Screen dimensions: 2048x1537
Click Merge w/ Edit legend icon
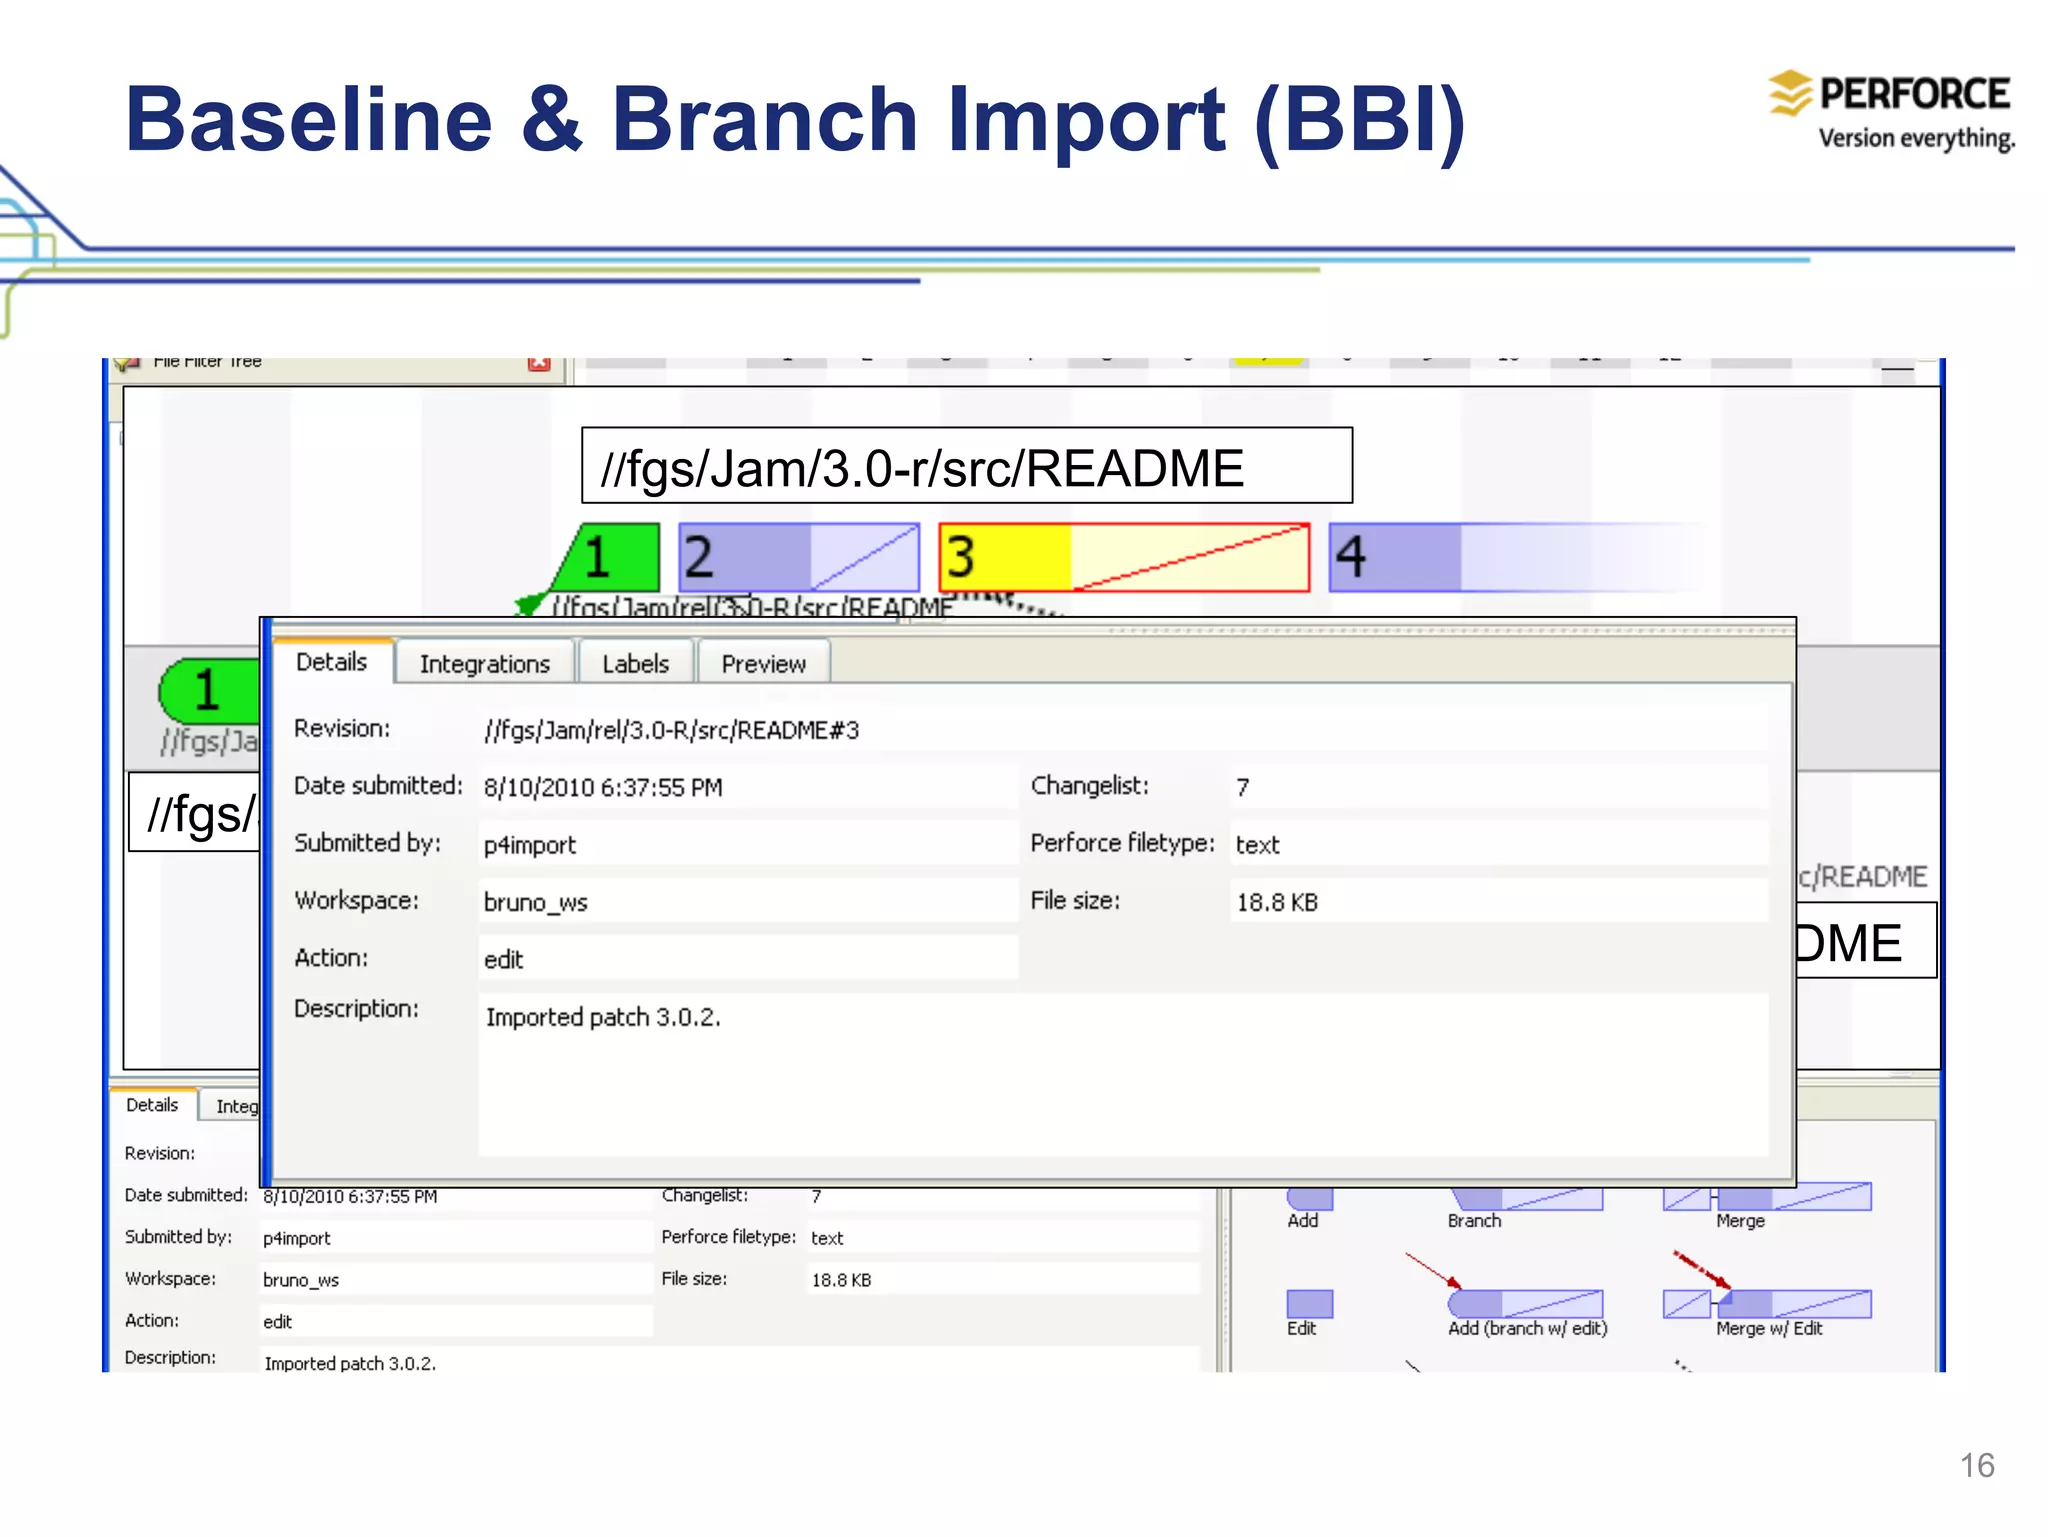coord(1766,1304)
